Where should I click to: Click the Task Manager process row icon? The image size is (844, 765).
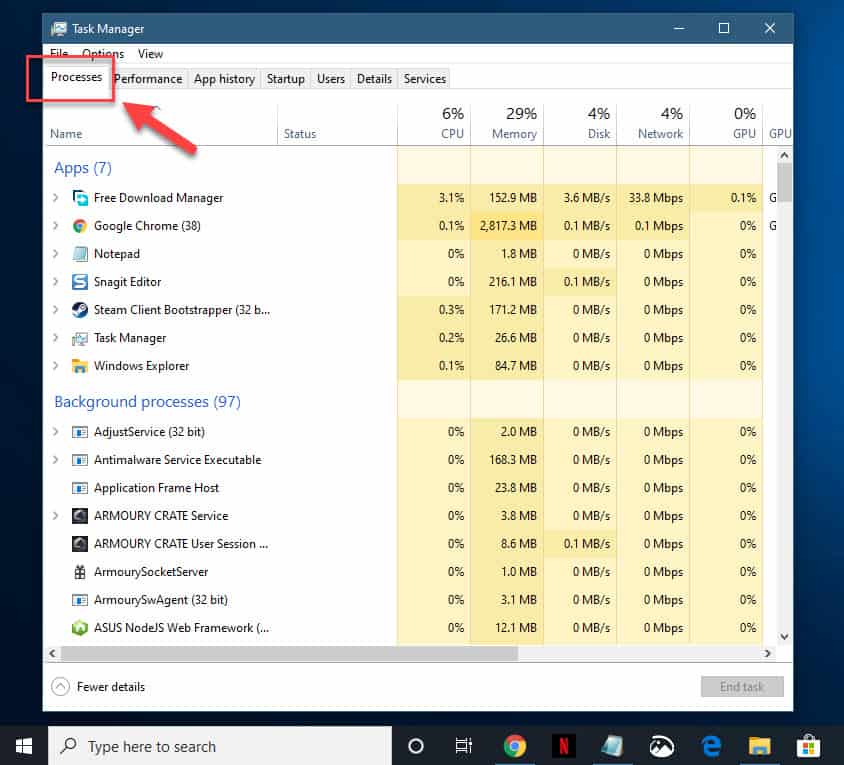pyautogui.click(x=80, y=338)
